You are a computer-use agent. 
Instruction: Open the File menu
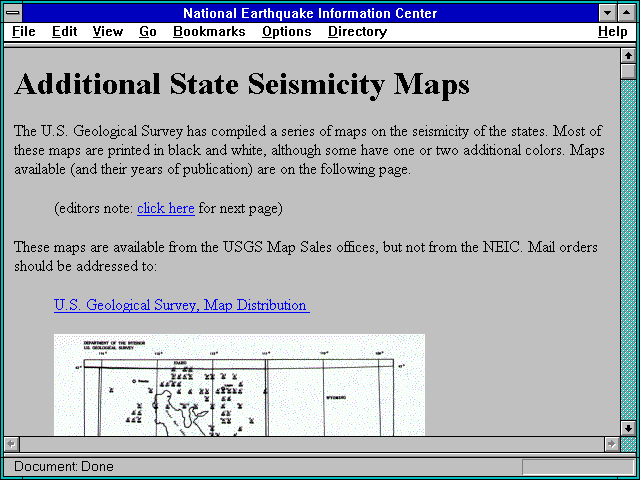(x=24, y=31)
